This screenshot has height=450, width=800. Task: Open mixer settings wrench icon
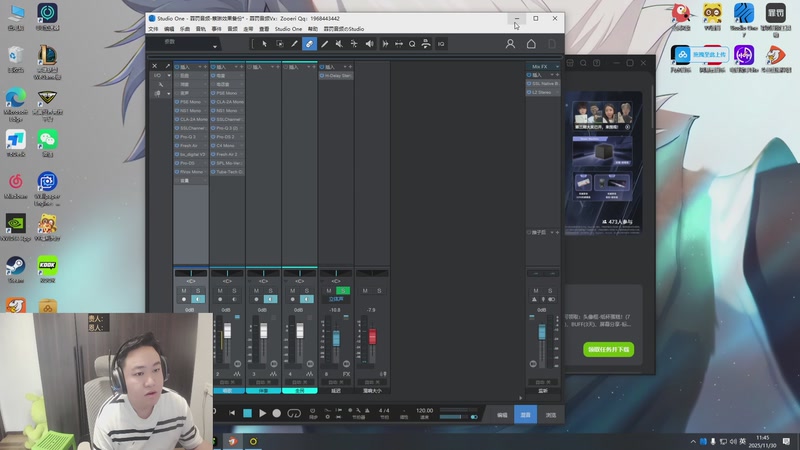tap(160, 84)
